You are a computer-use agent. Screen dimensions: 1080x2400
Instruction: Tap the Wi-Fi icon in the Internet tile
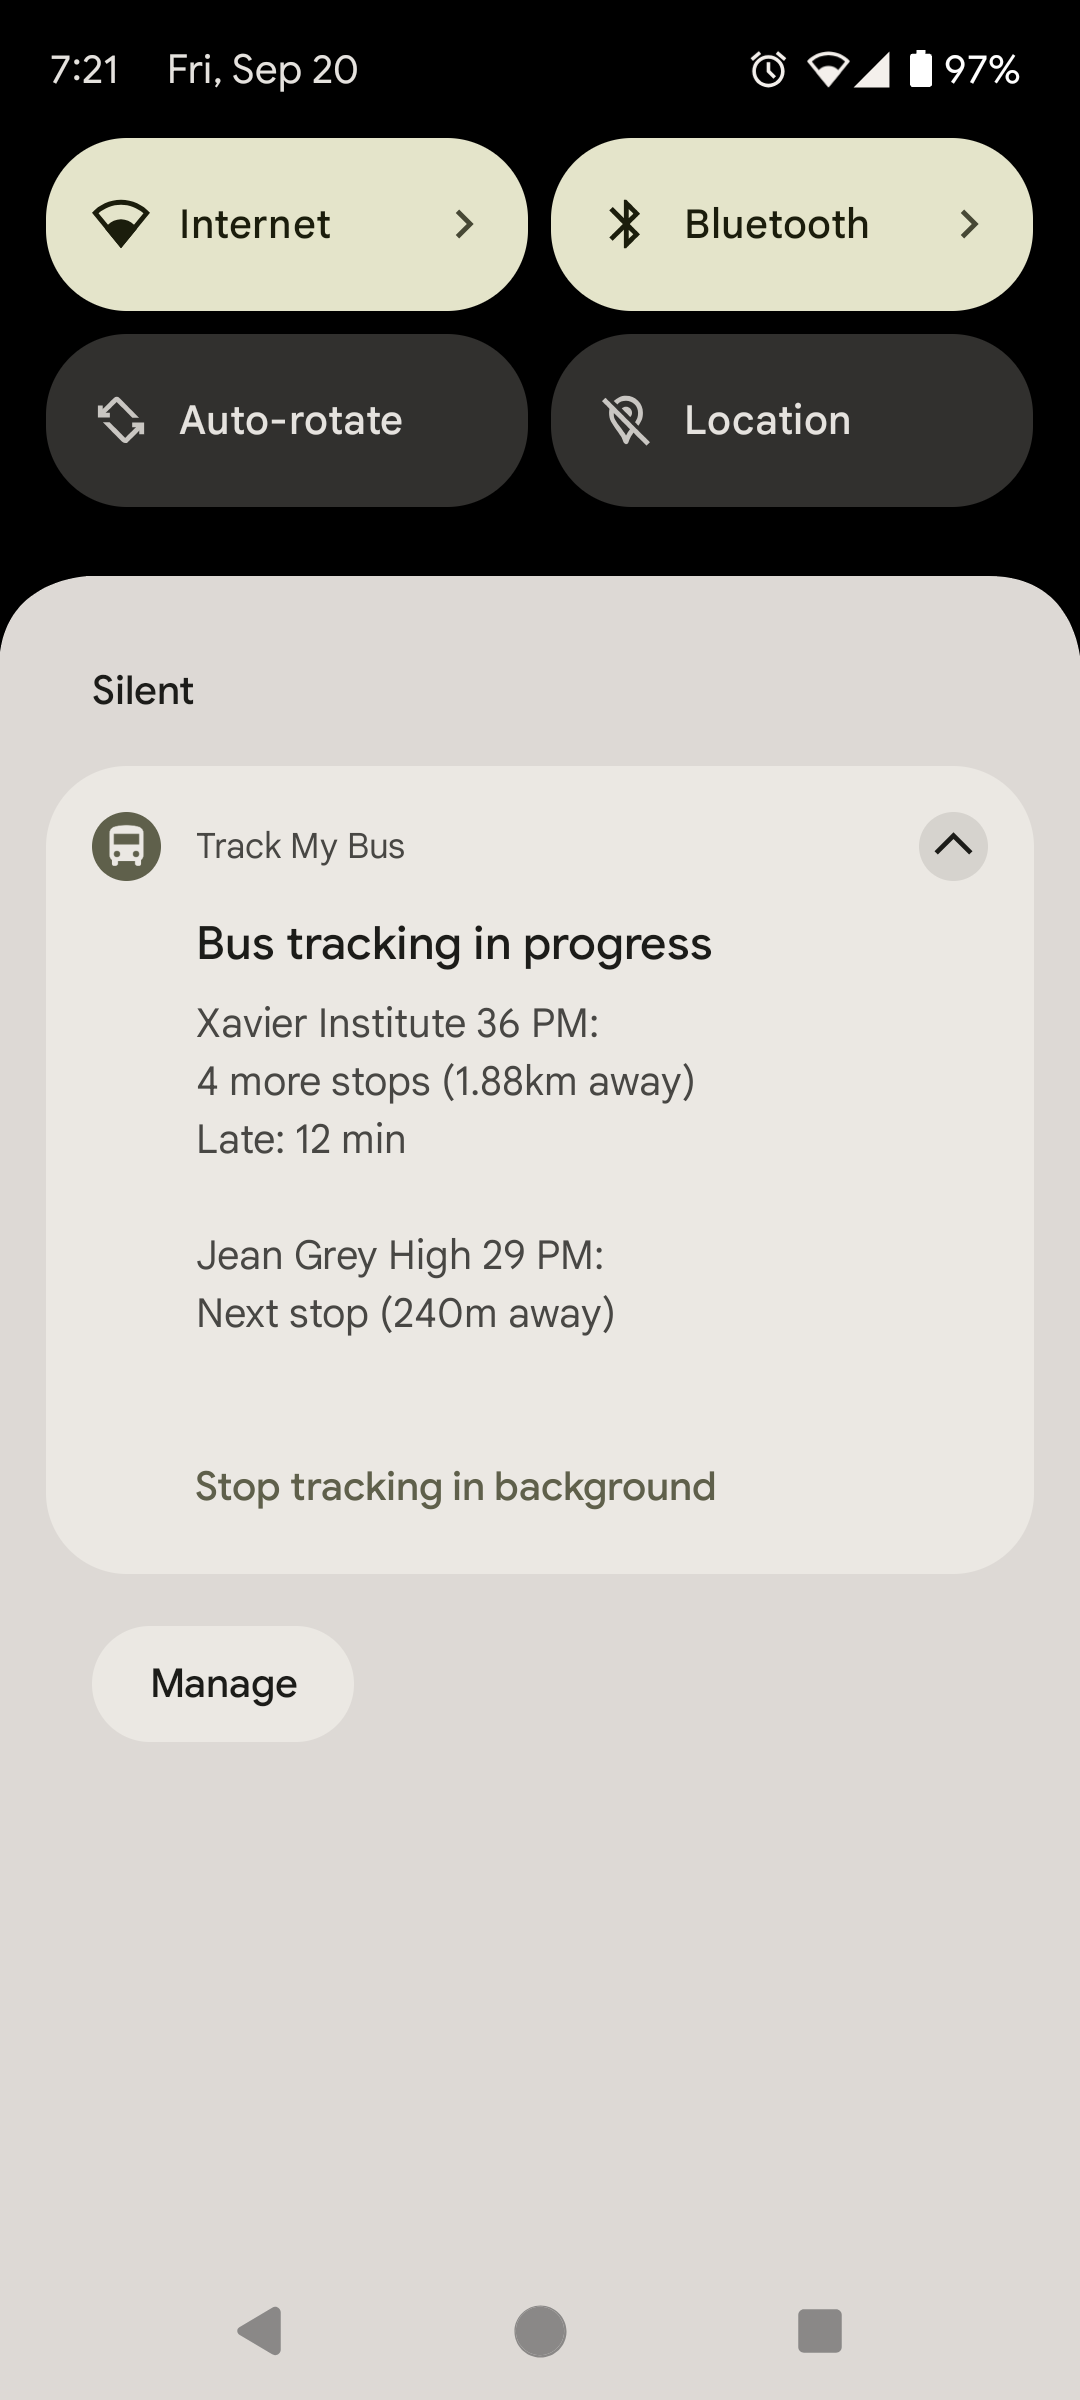click(x=120, y=223)
